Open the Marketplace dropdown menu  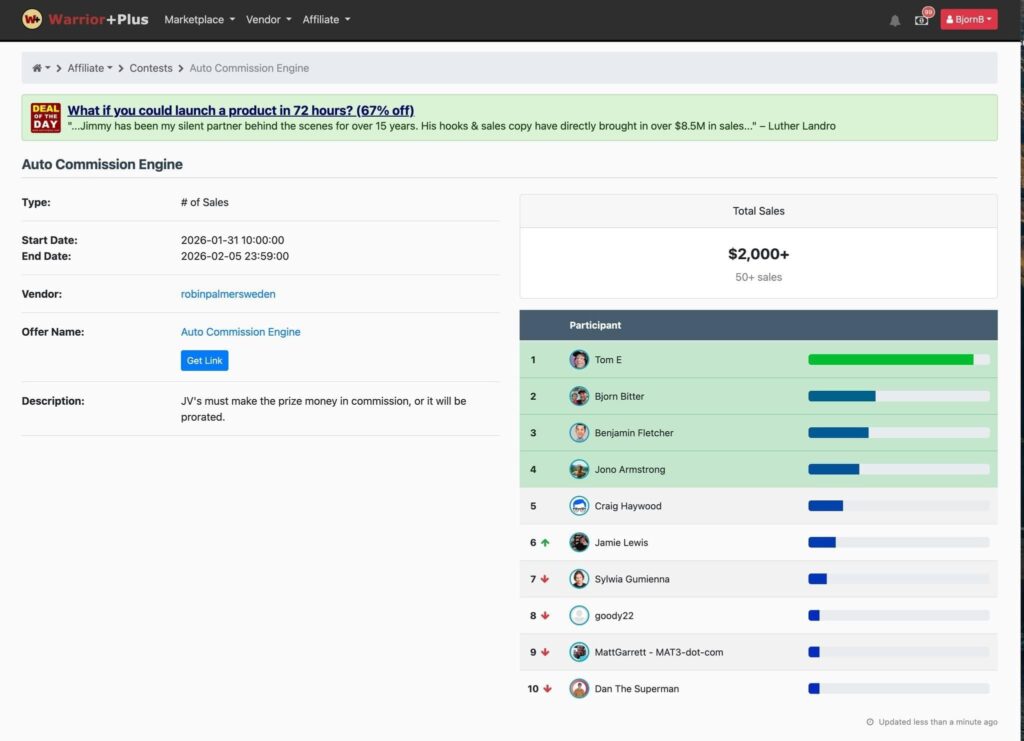(199, 19)
